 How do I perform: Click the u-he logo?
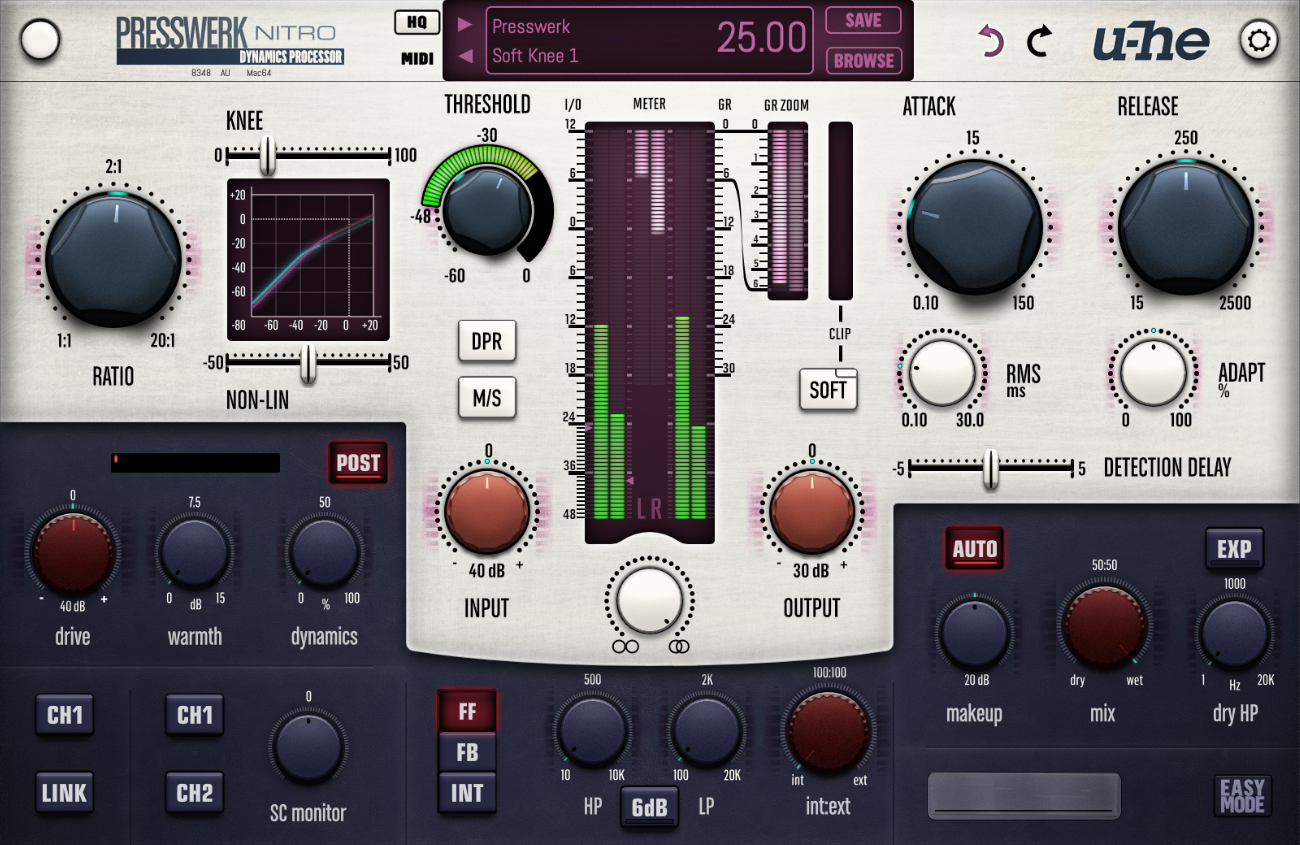[1150, 41]
